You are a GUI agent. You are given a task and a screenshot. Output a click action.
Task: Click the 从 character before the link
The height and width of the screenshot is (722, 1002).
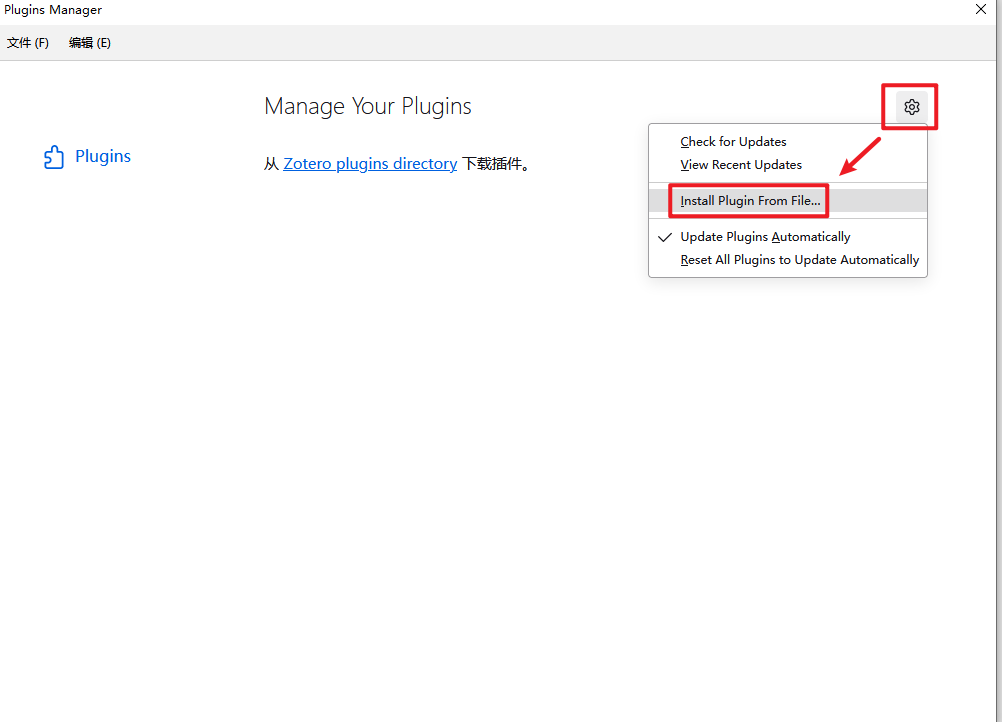[x=271, y=164]
